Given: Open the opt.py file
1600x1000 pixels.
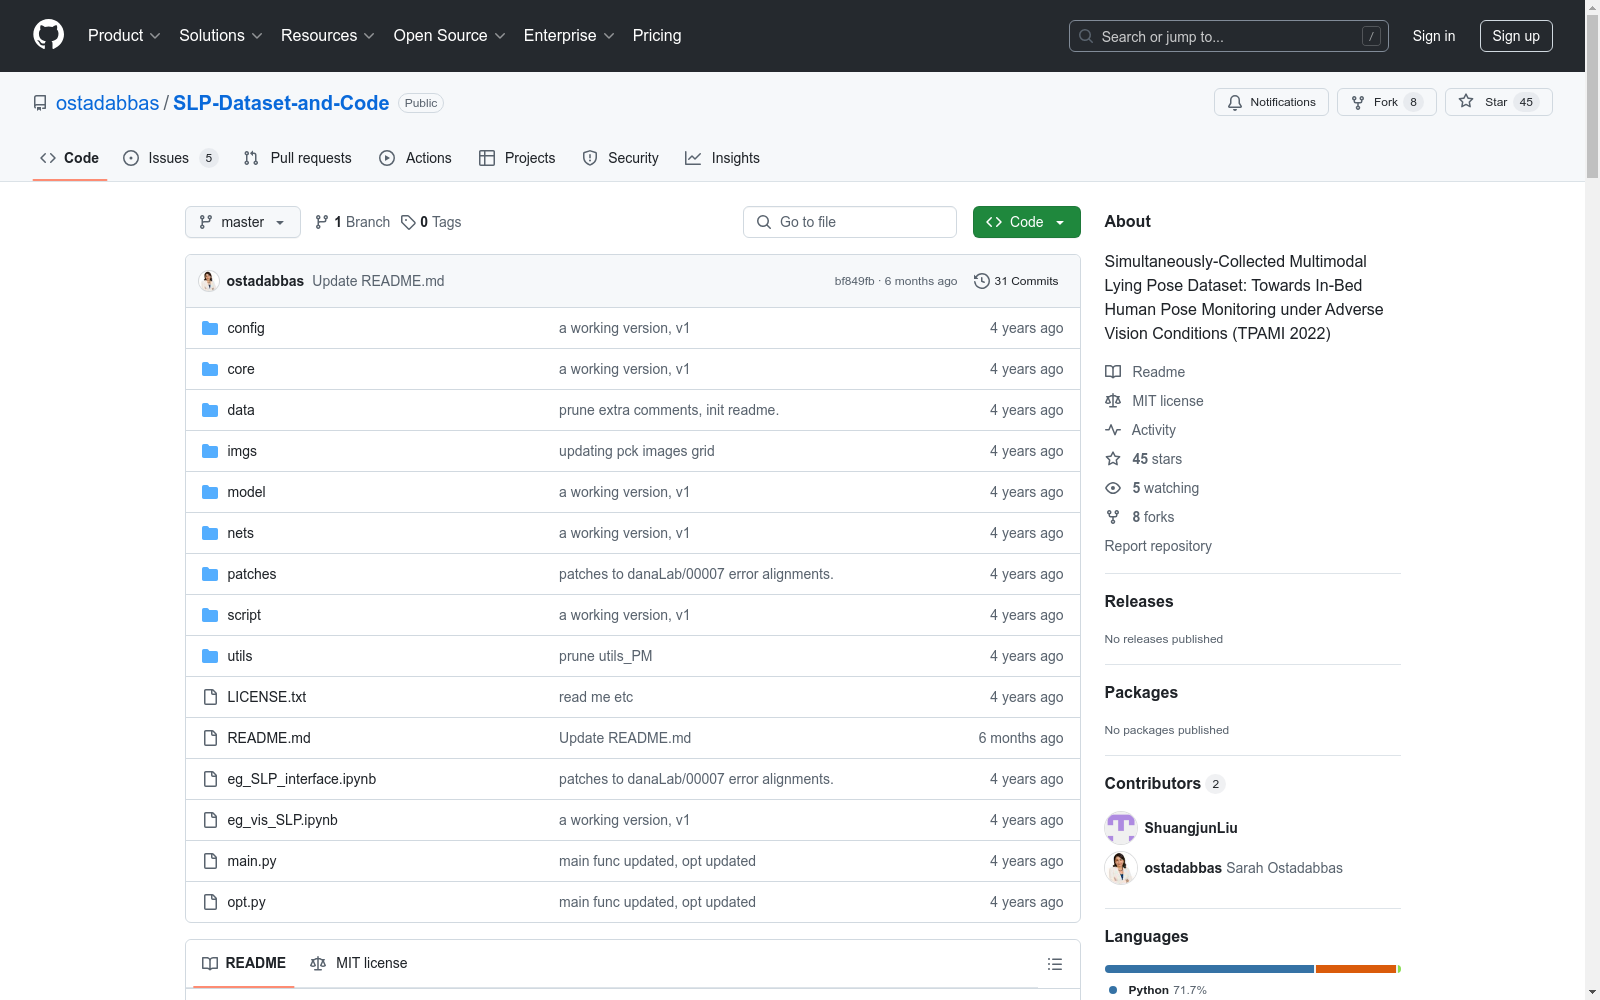Looking at the screenshot, I should click(x=247, y=902).
